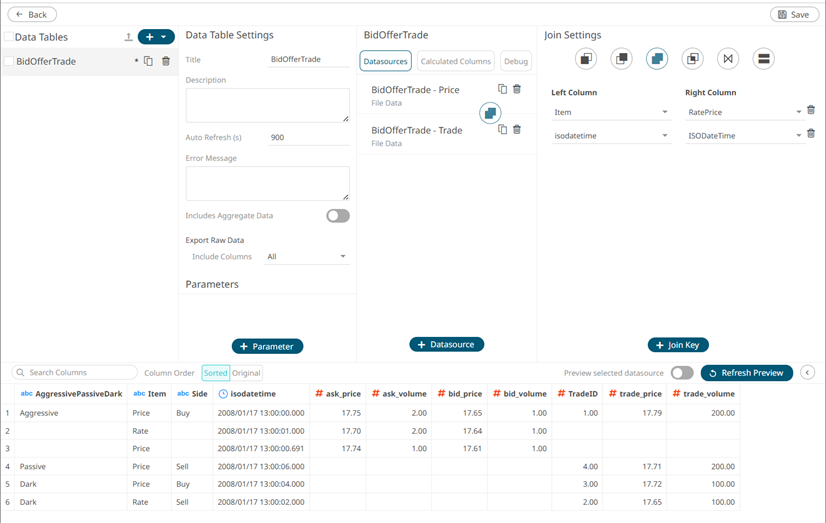The width and height of the screenshot is (826, 523).
Task: Check the BidOfferTrade table checkbox
Action: [x=9, y=62]
